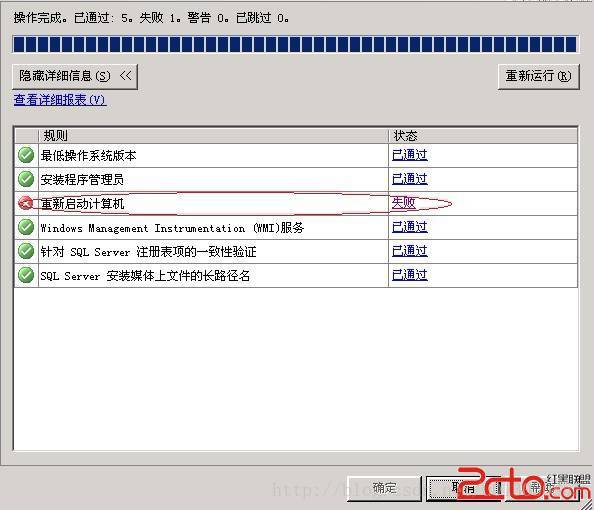
Task: Select 针对 SQL Server 注册表项的一致性验证 text
Action: 148,252
